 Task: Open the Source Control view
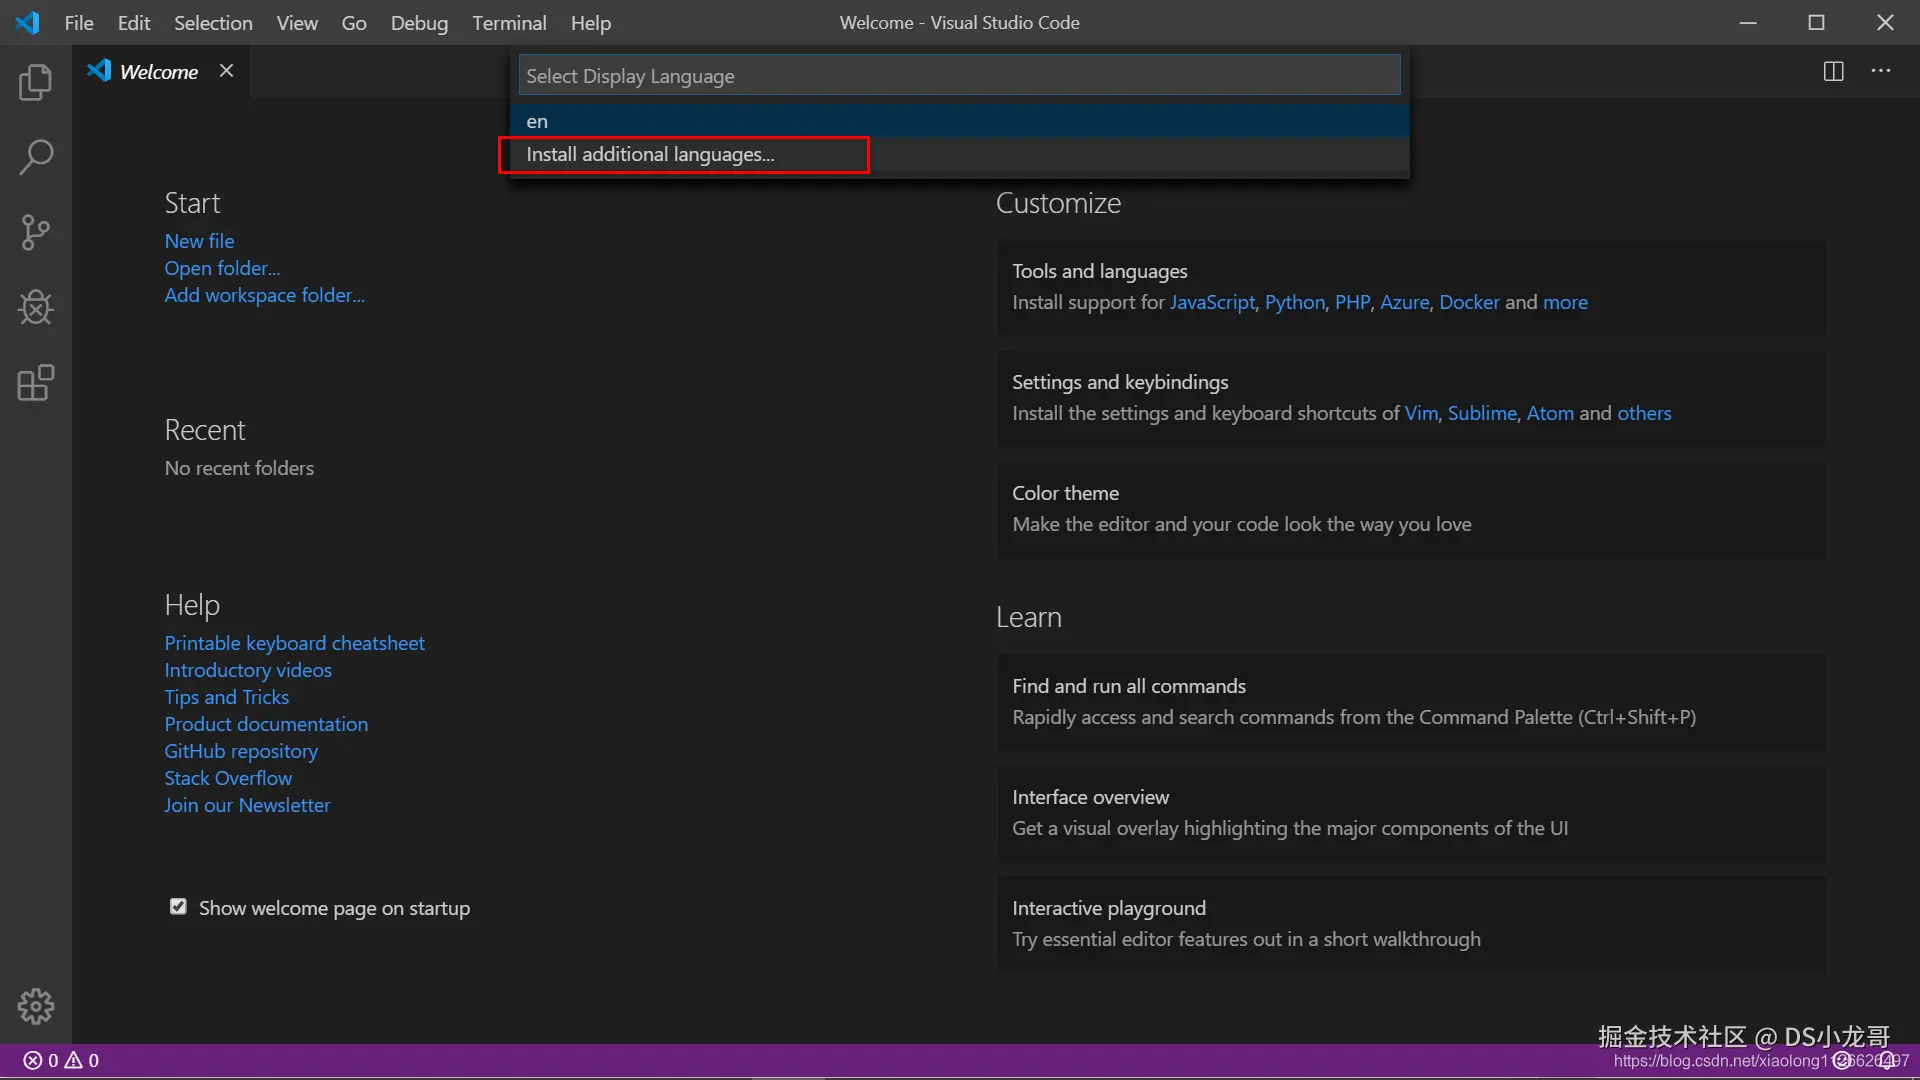pos(36,232)
